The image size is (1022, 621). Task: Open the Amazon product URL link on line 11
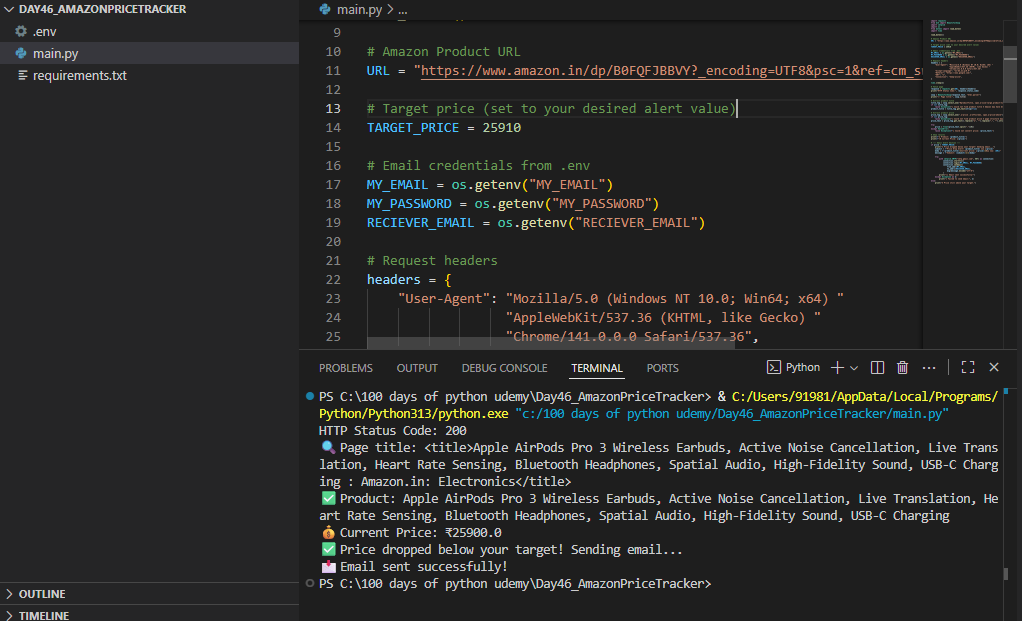tap(671, 70)
